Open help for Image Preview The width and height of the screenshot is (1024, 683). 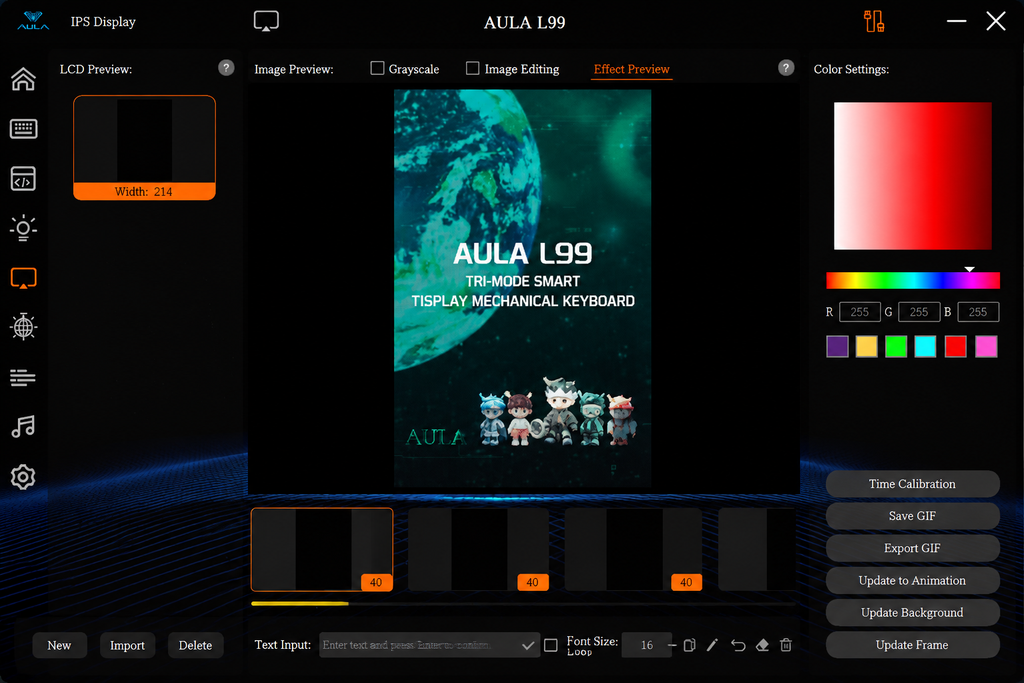tap(786, 68)
